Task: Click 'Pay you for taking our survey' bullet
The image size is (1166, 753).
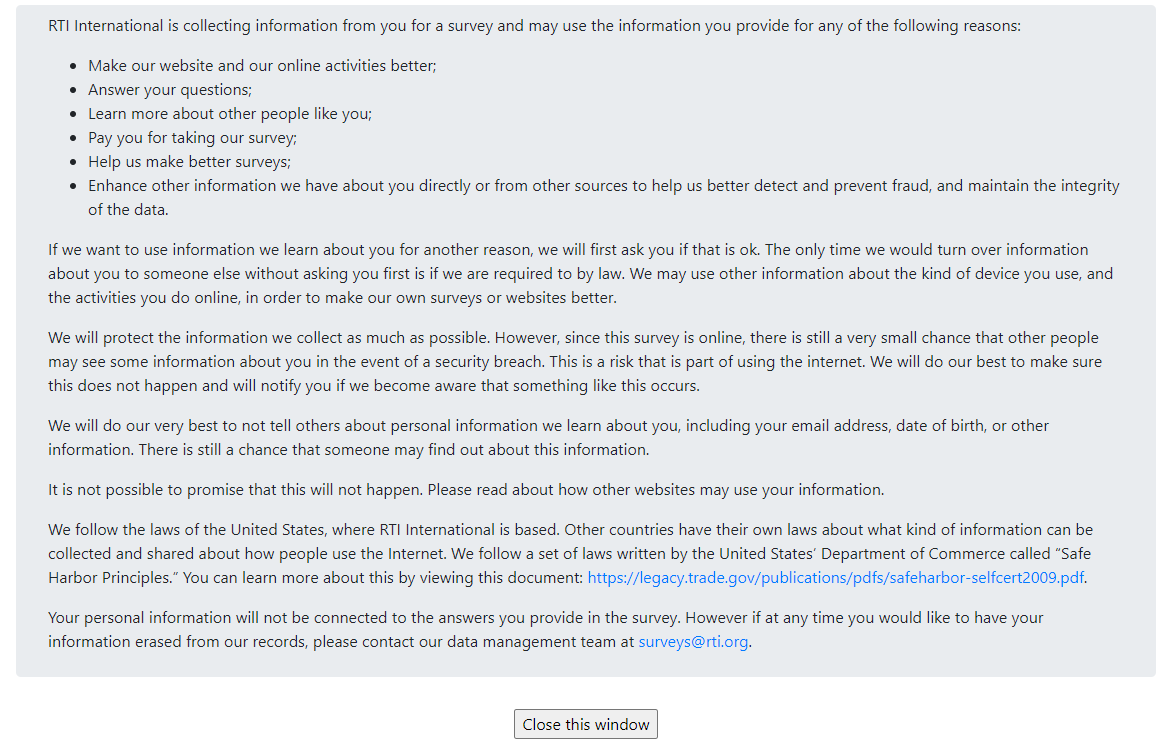Action: 192,137
